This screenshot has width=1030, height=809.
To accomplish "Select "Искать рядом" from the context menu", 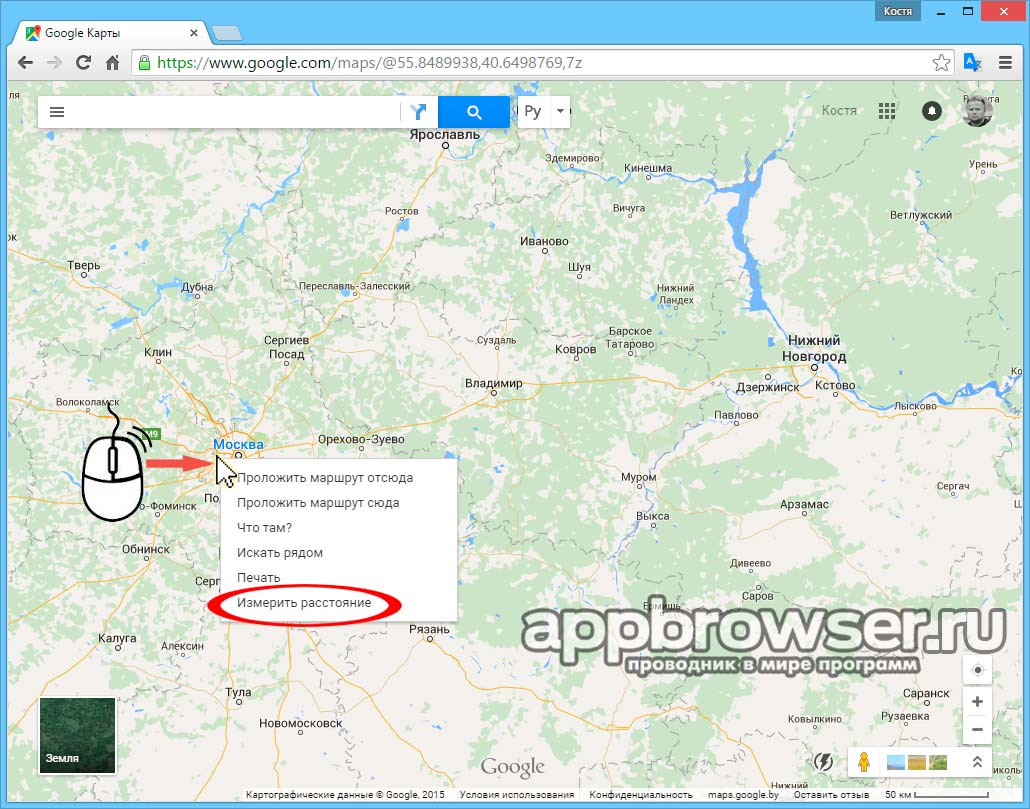I will pyautogui.click(x=280, y=553).
